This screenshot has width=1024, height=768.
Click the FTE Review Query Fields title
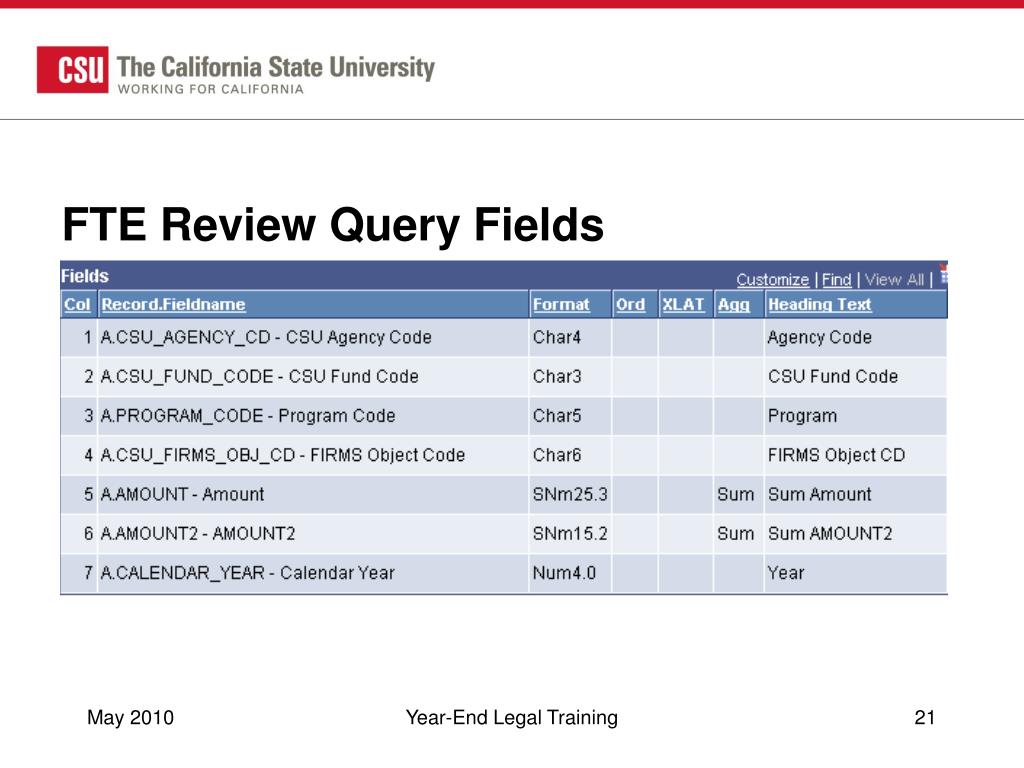[x=333, y=225]
